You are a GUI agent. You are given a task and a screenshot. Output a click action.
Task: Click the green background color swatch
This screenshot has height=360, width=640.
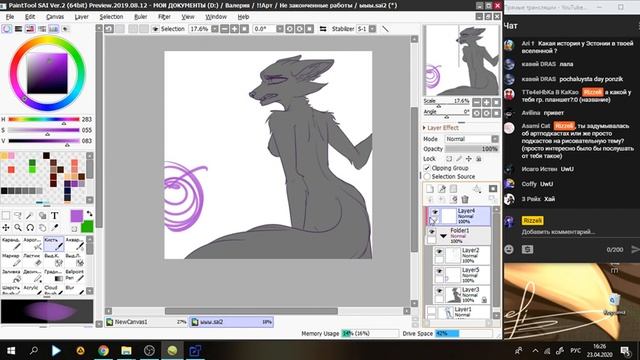(x=87, y=226)
